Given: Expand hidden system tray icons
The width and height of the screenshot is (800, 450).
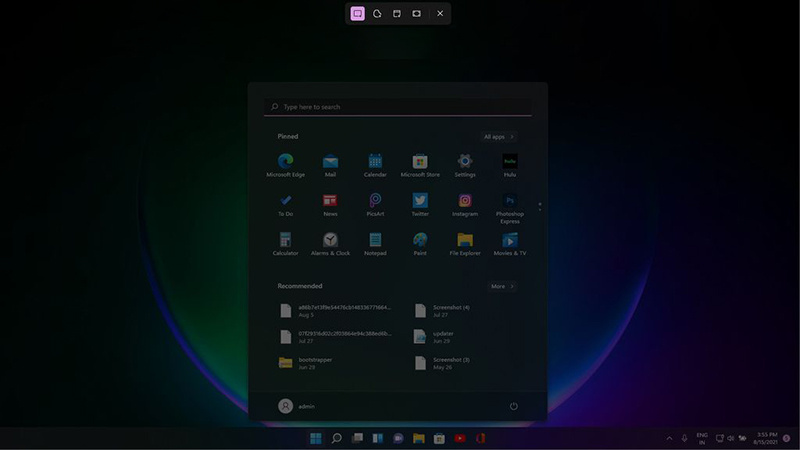Looking at the screenshot, I should tap(669, 438).
